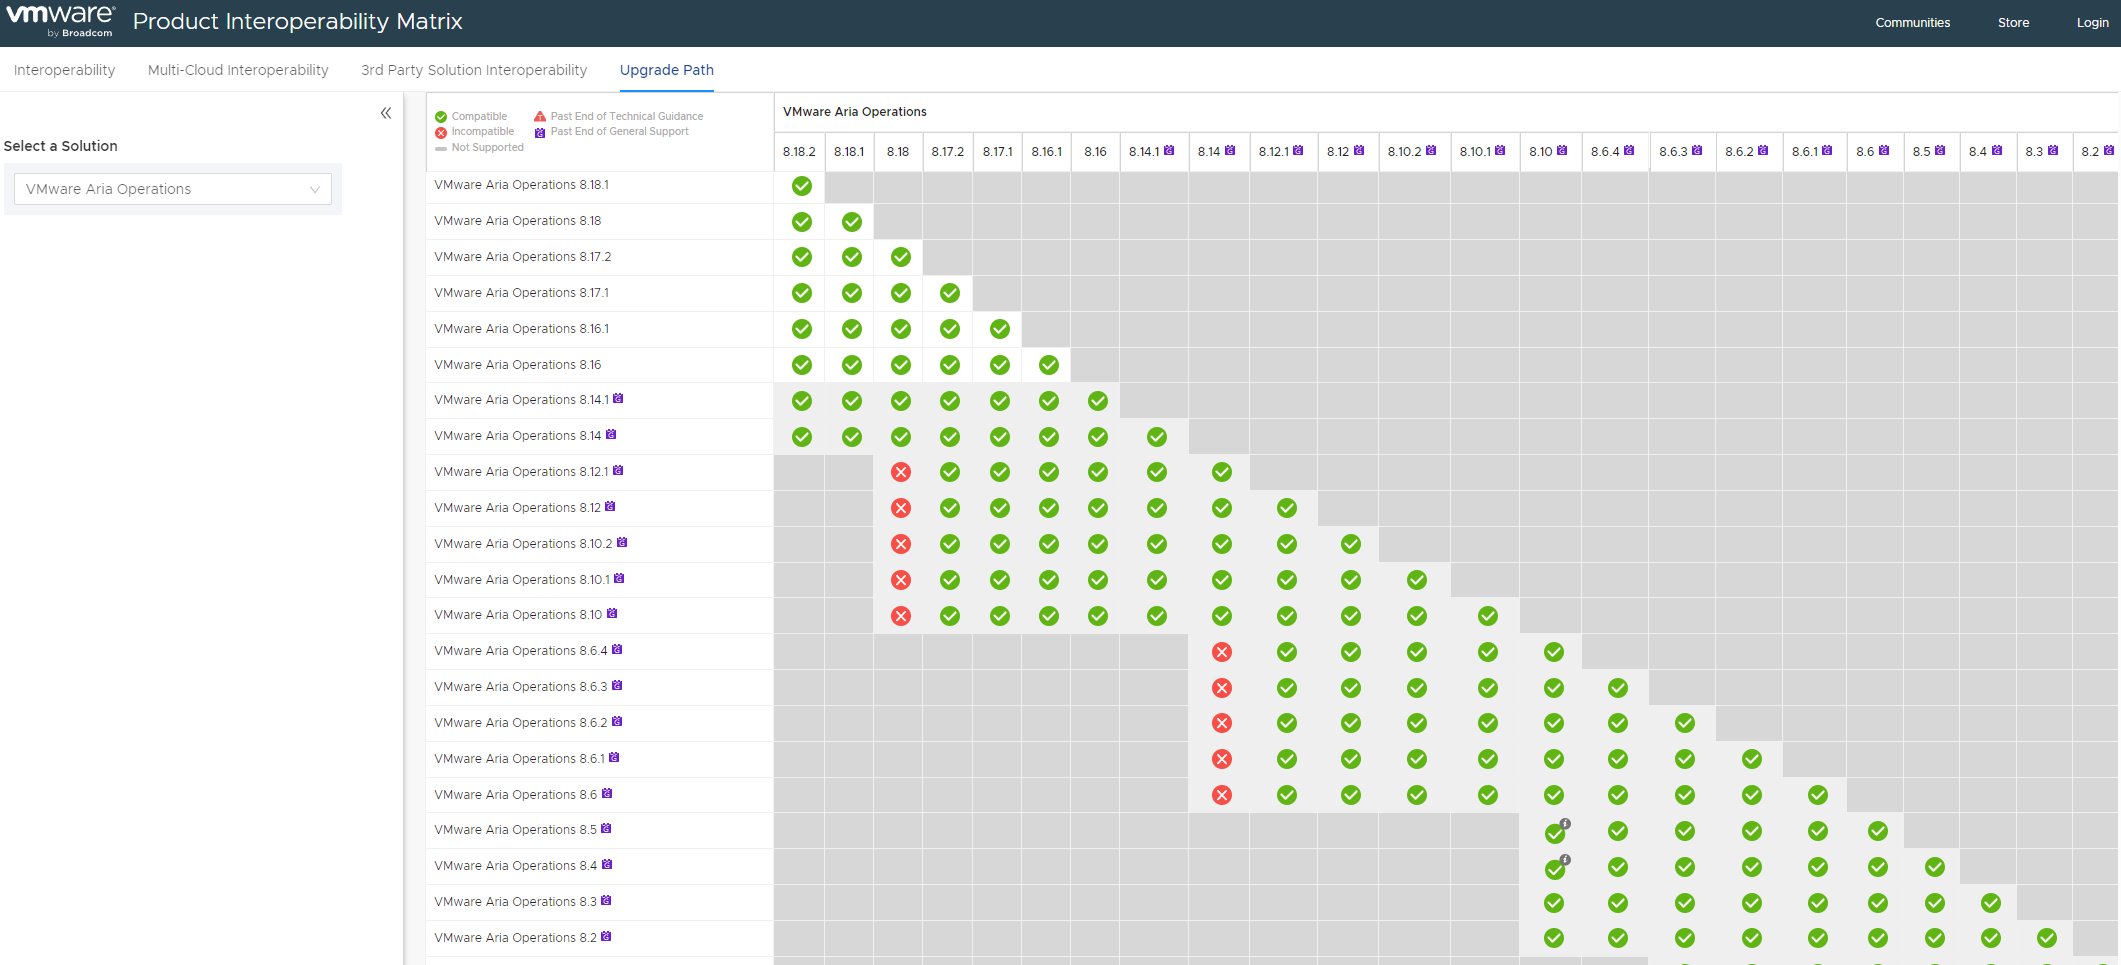
Task: Click support icon next to row 8.2
Action: tap(606, 937)
